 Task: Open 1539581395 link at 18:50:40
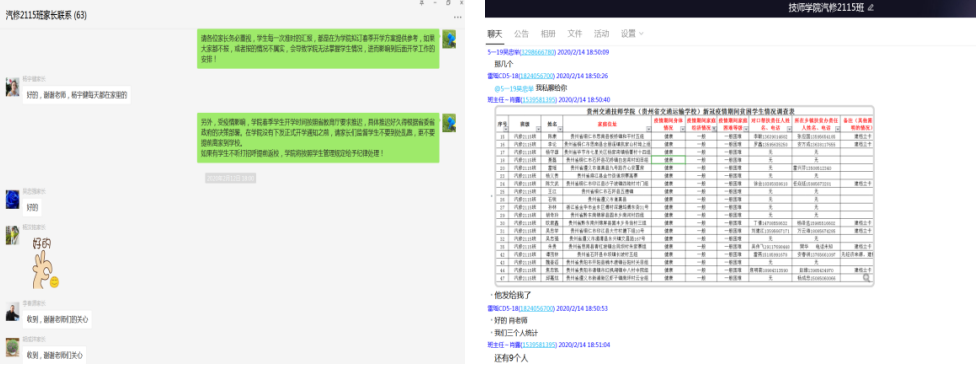[539, 100]
